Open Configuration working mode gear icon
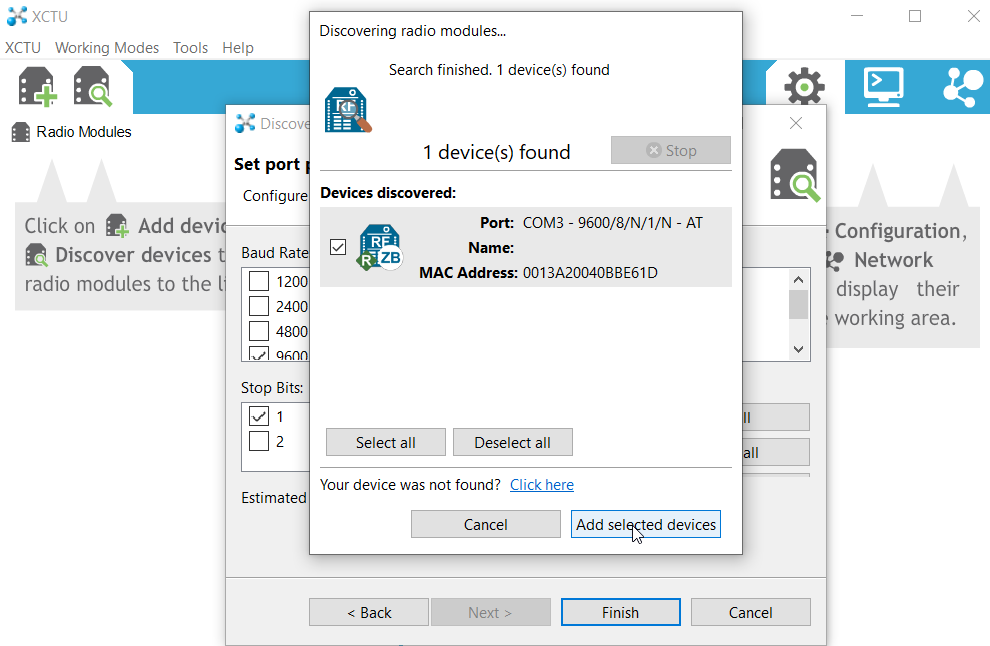990x646 pixels. coord(804,87)
